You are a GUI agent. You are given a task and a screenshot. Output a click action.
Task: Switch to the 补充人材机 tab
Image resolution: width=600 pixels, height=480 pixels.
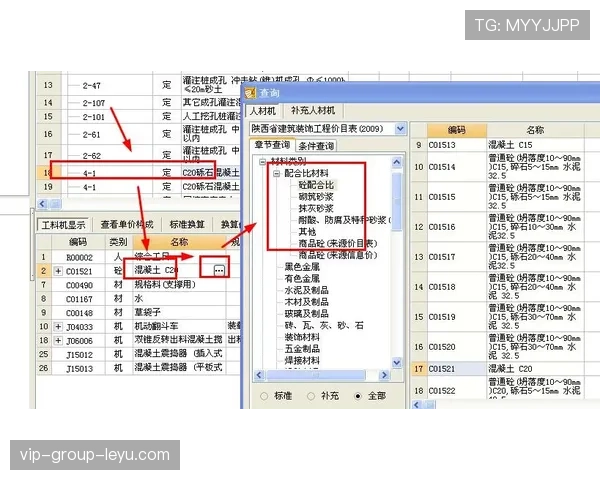click(313, 111)
